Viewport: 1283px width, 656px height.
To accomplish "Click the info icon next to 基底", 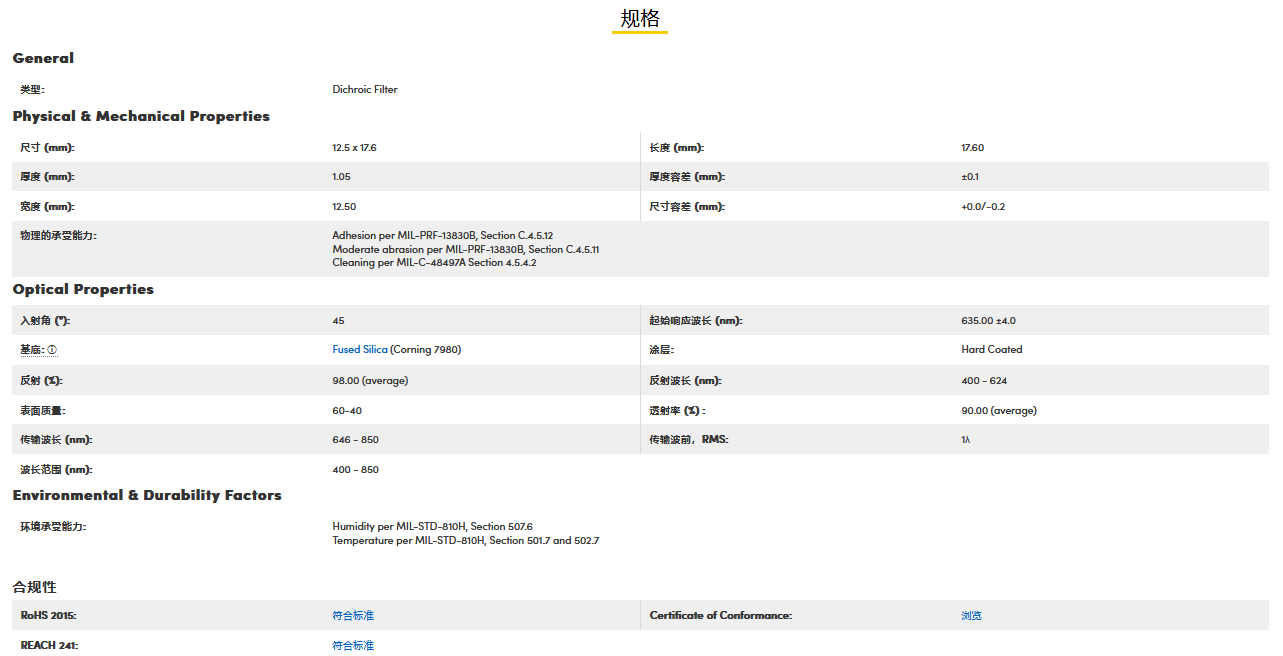I will click(x=52, y=351).
